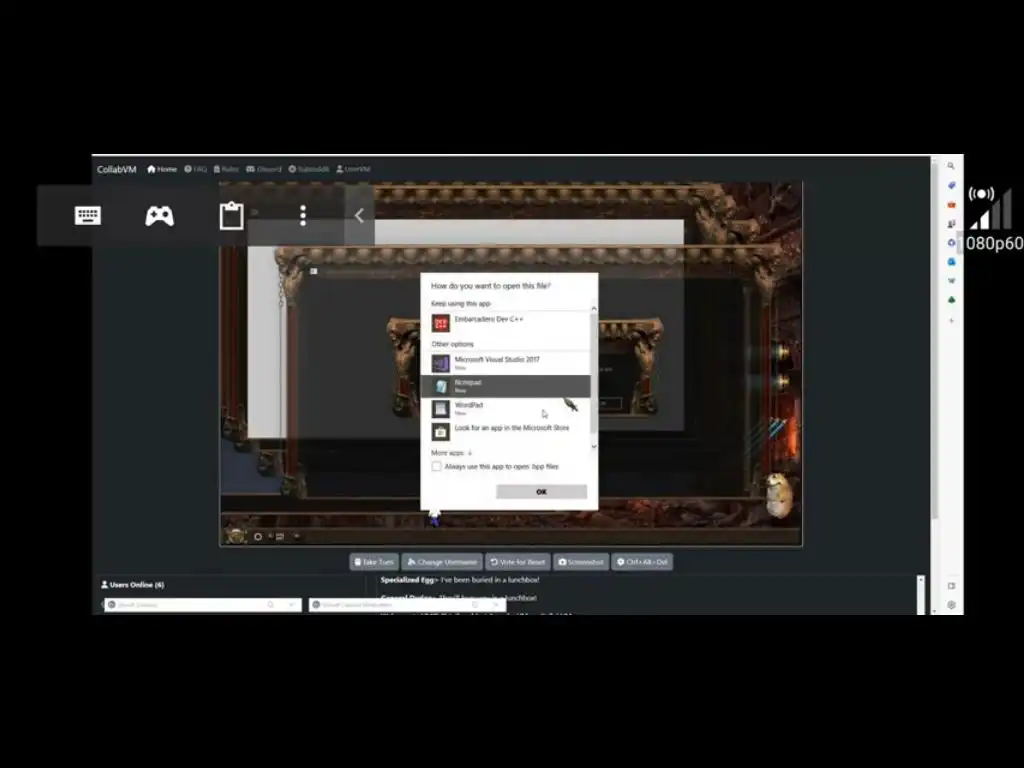Open the clipboard overlay icon
Screen dimensions: 1024x768
[x=231, y=216]
